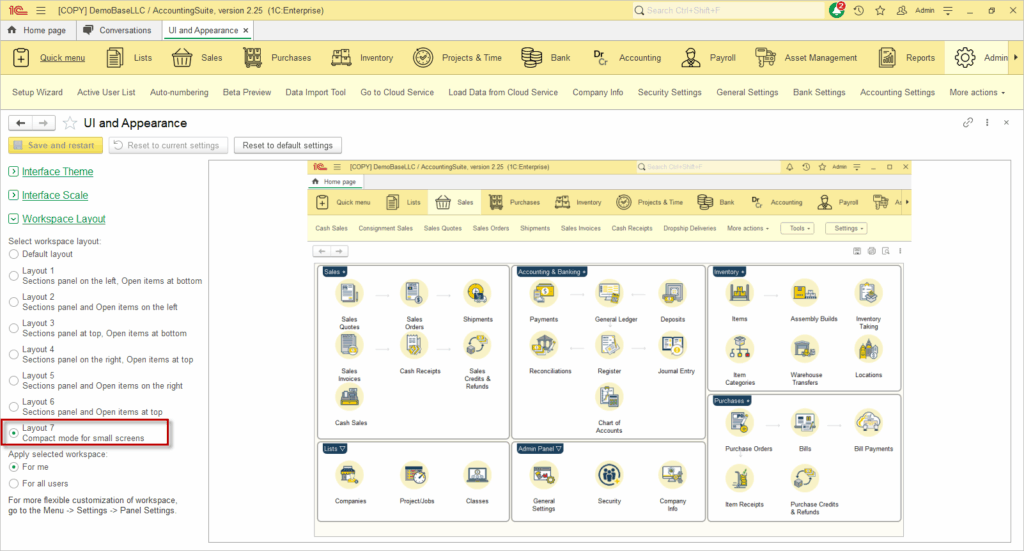The width and height of the screenshot is (1024, 551).
Task: Close the UI and Appearance form
Action: point(1006,122)
